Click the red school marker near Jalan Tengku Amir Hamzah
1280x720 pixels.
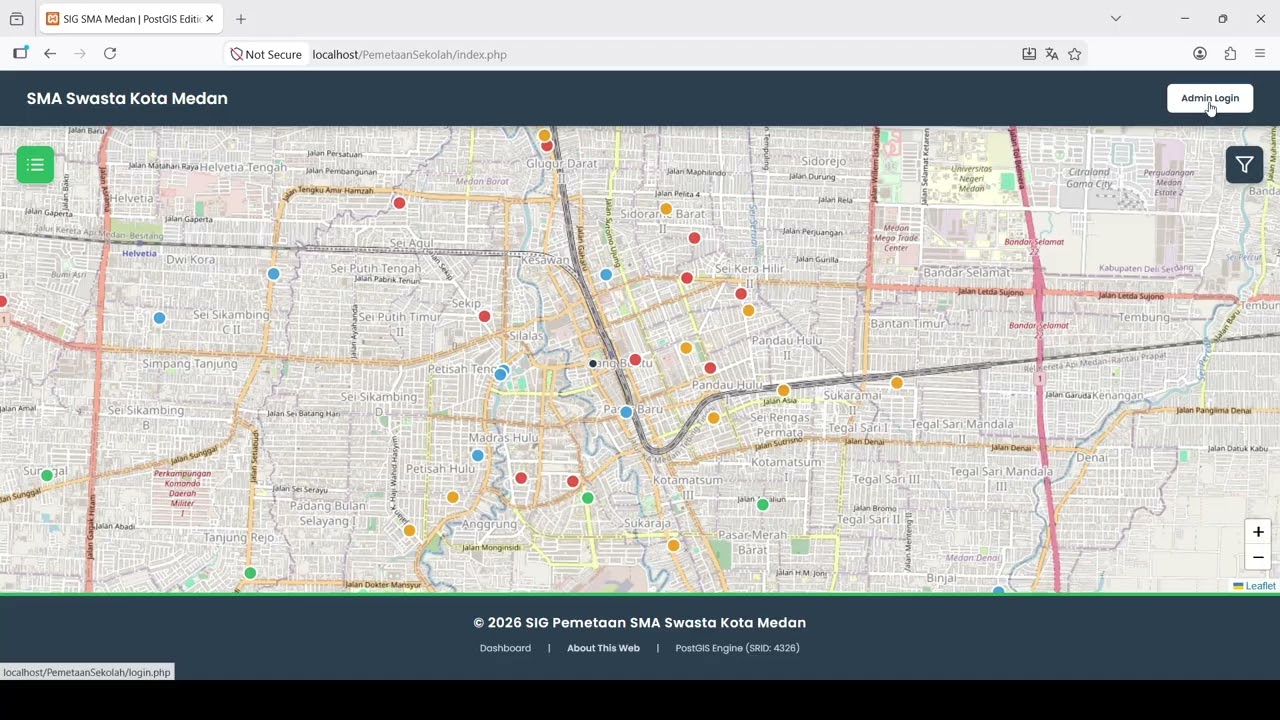[399, 203]
